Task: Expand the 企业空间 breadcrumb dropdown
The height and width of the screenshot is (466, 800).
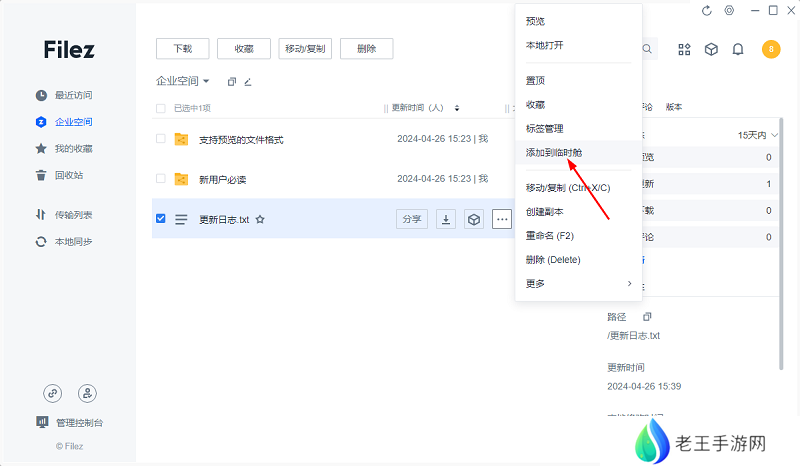Action: pos(206,81)
